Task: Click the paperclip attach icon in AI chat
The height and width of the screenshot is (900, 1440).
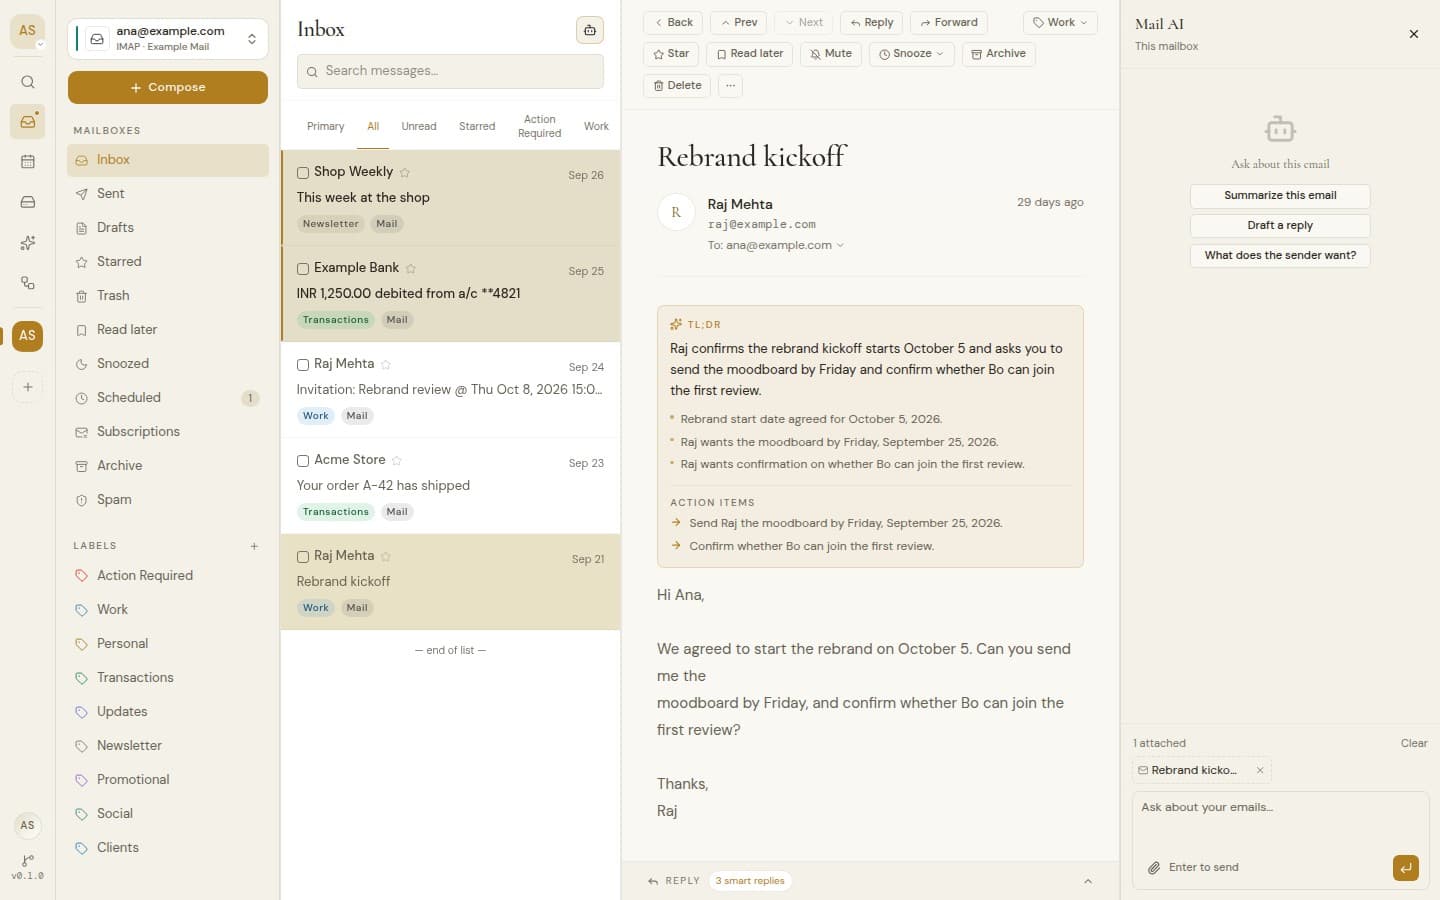Action: tap(1153, 868)
